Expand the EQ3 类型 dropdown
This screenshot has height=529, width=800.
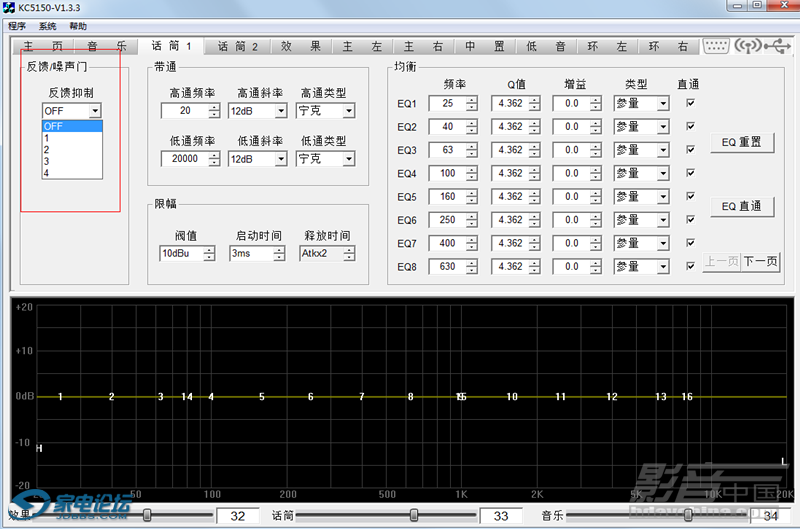pyautogui.click(x=661, y=150)
